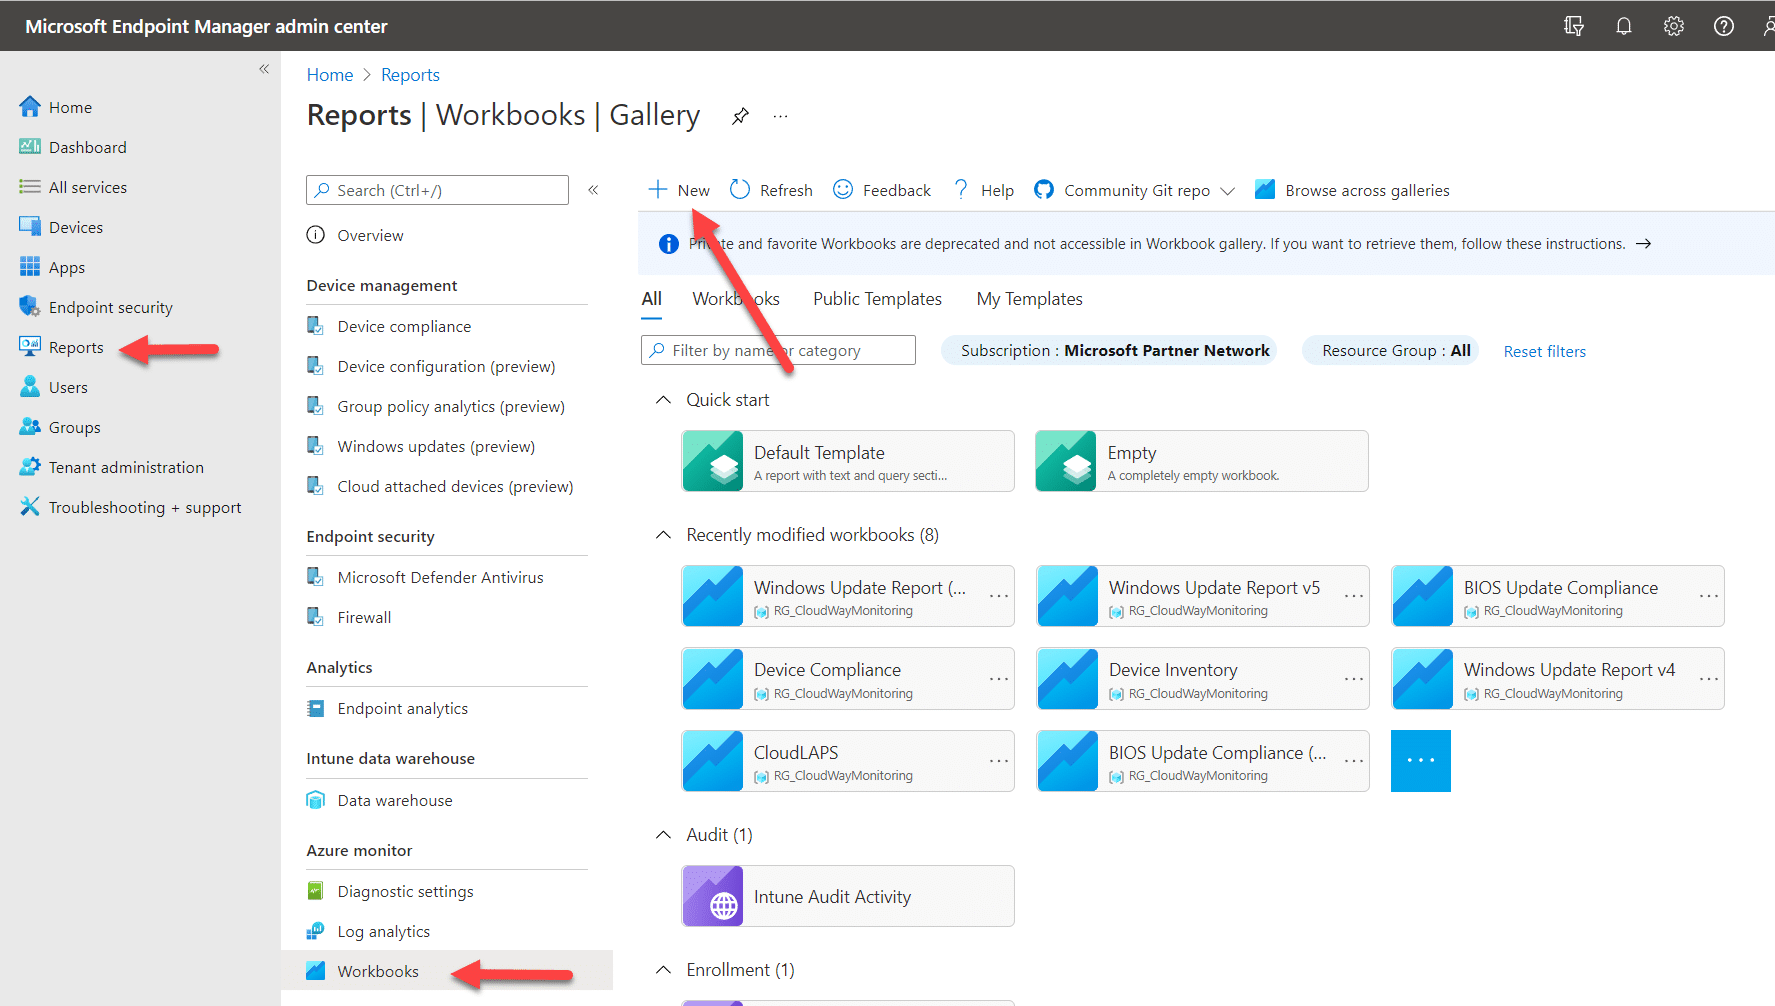Screen dimensions: 1775x1006
Task: Open Data warehouse under Intune data warehouse
Action: [x=394, y=799]
